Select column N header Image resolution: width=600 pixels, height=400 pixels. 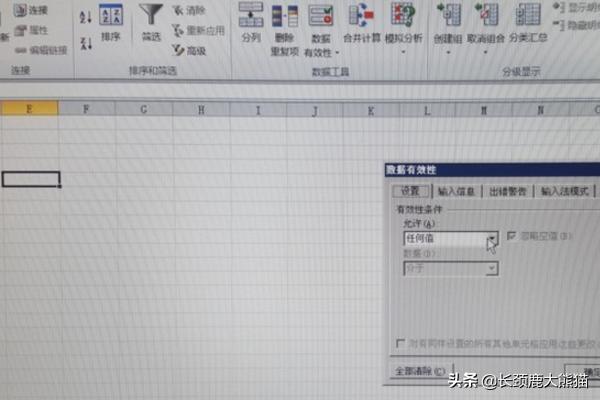click(x=540, y=111)
